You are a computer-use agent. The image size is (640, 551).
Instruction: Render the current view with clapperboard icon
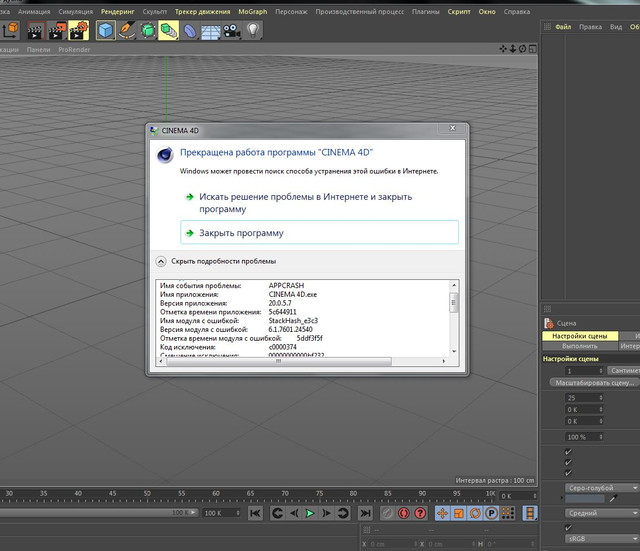pos(36,31)
